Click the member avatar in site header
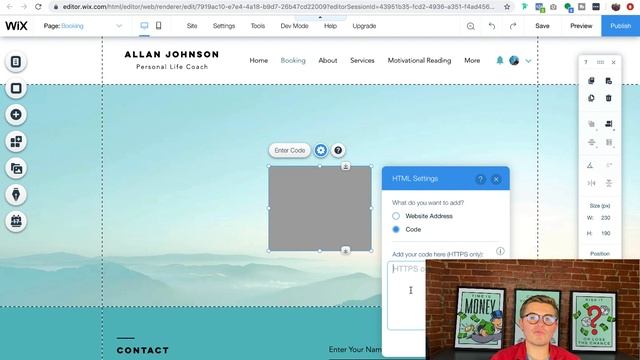Image resolution: width=640 pixels, height=360 pixels. tap(514, 60)
